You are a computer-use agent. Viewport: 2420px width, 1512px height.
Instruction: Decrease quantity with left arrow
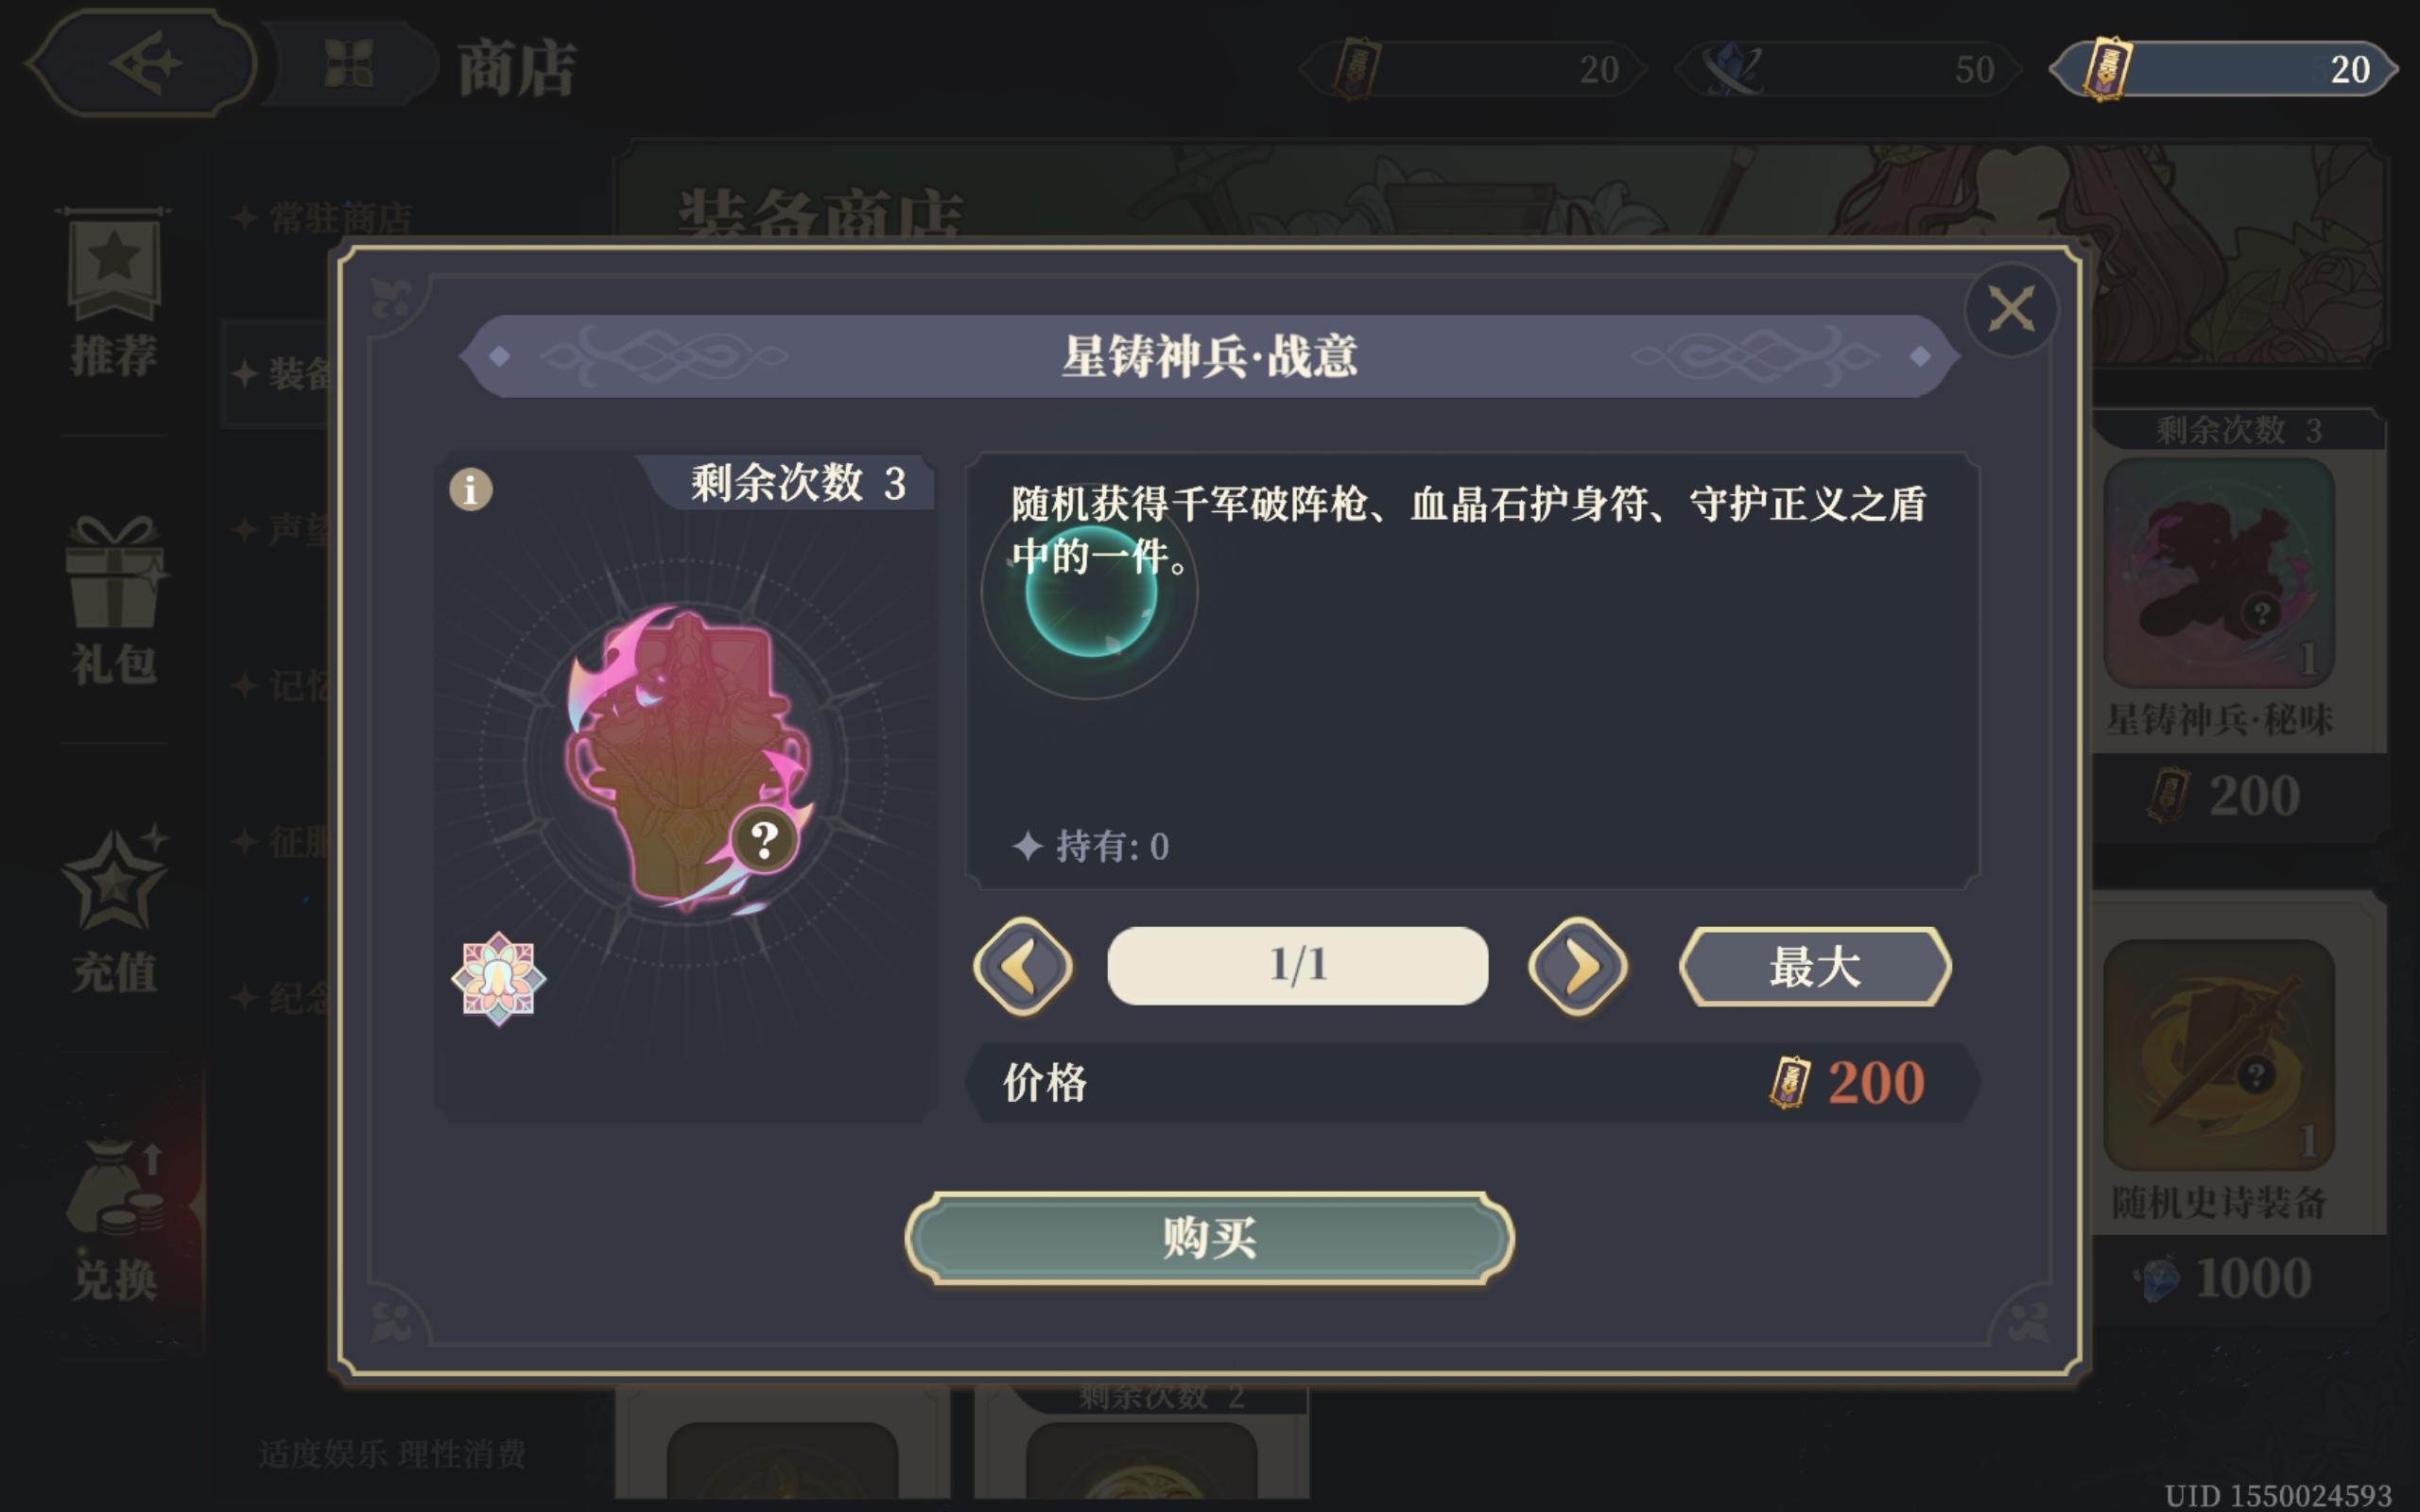(x=1022, y=966)
